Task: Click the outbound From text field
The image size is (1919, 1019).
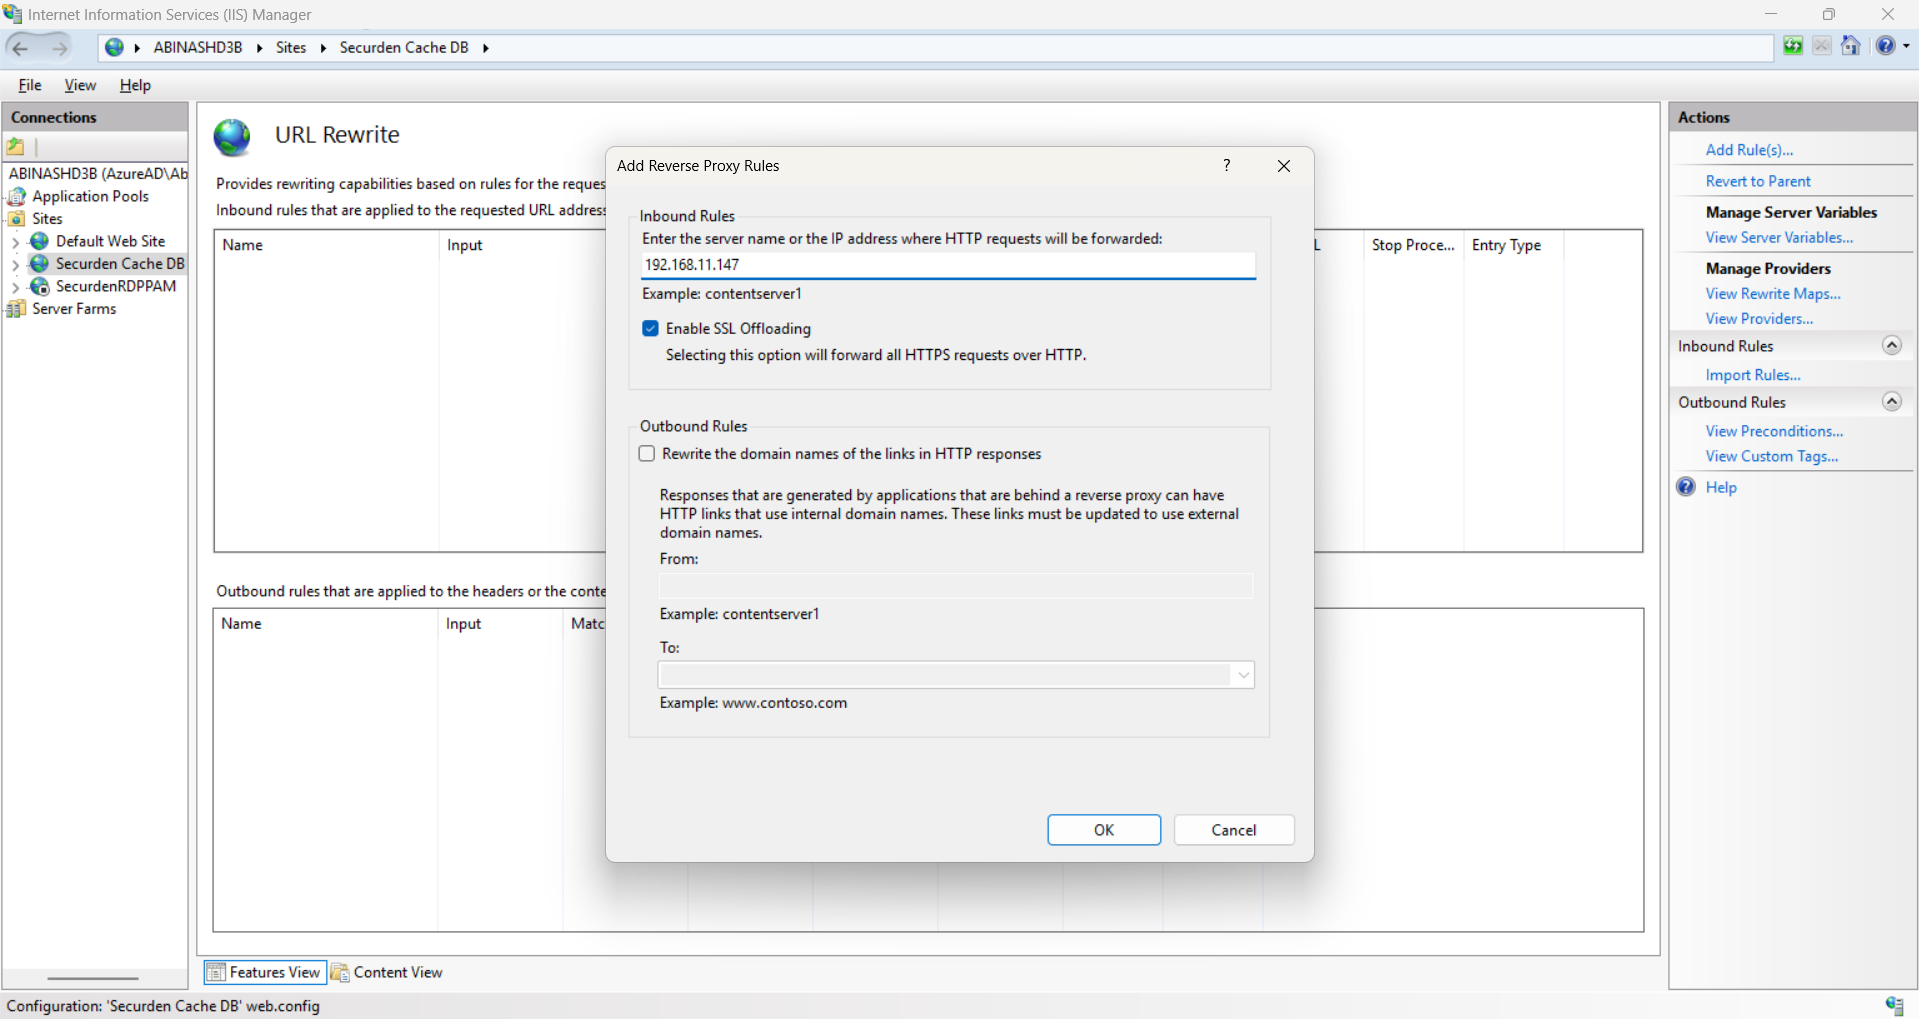Action: click(956, 586)
